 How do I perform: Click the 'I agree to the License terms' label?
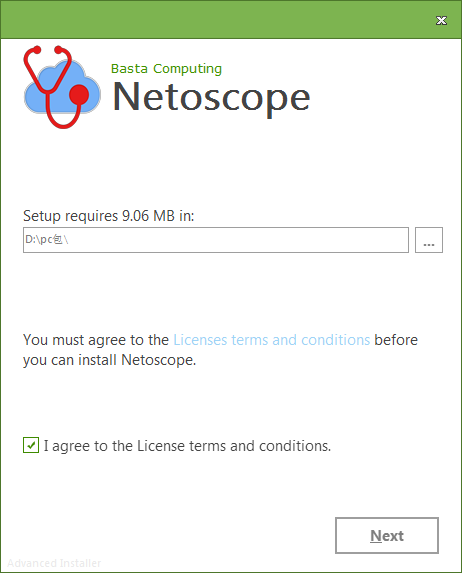pos(187,446)
